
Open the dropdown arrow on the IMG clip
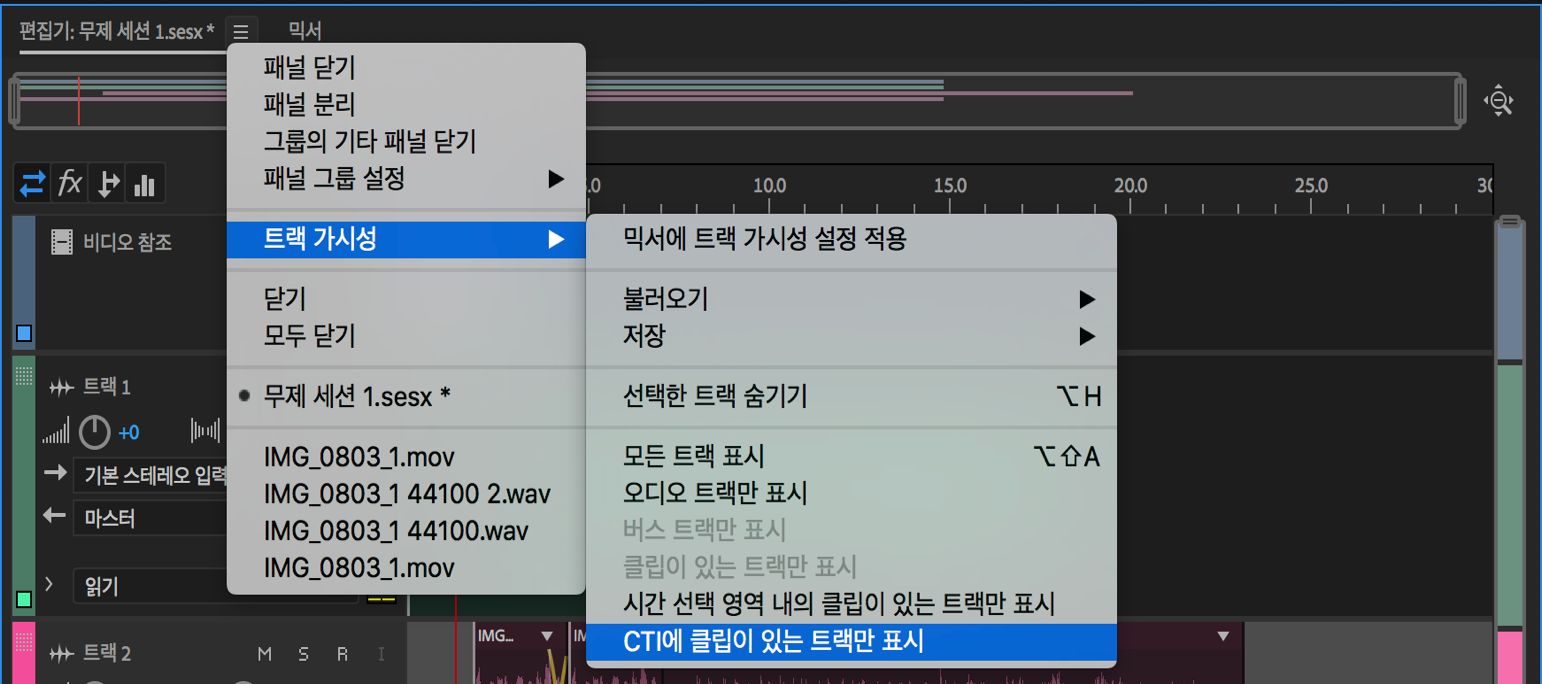click(545, 635)
